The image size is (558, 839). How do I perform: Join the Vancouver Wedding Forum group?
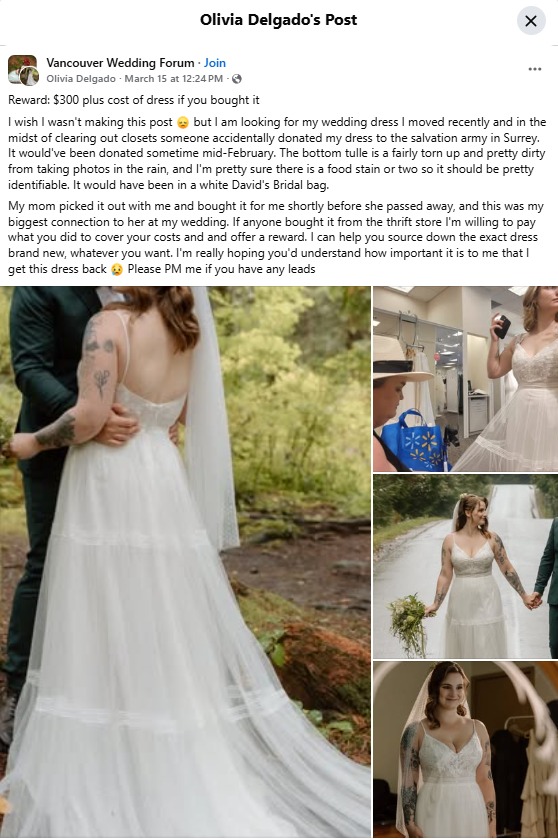pyautogui.click(x=215, y=63)
